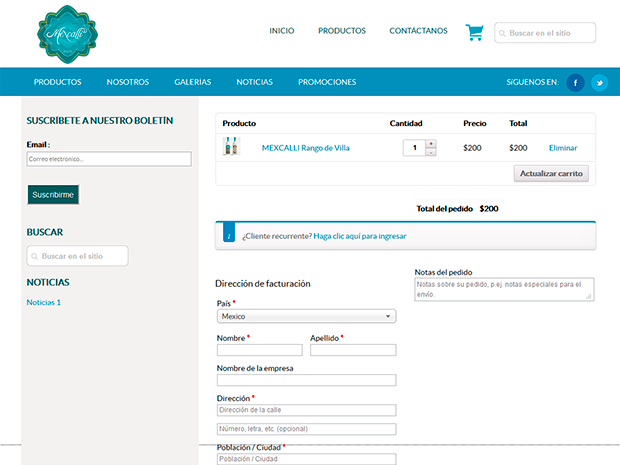Focus the Nombre input field

pyautogui.click(x=260, y=350)
